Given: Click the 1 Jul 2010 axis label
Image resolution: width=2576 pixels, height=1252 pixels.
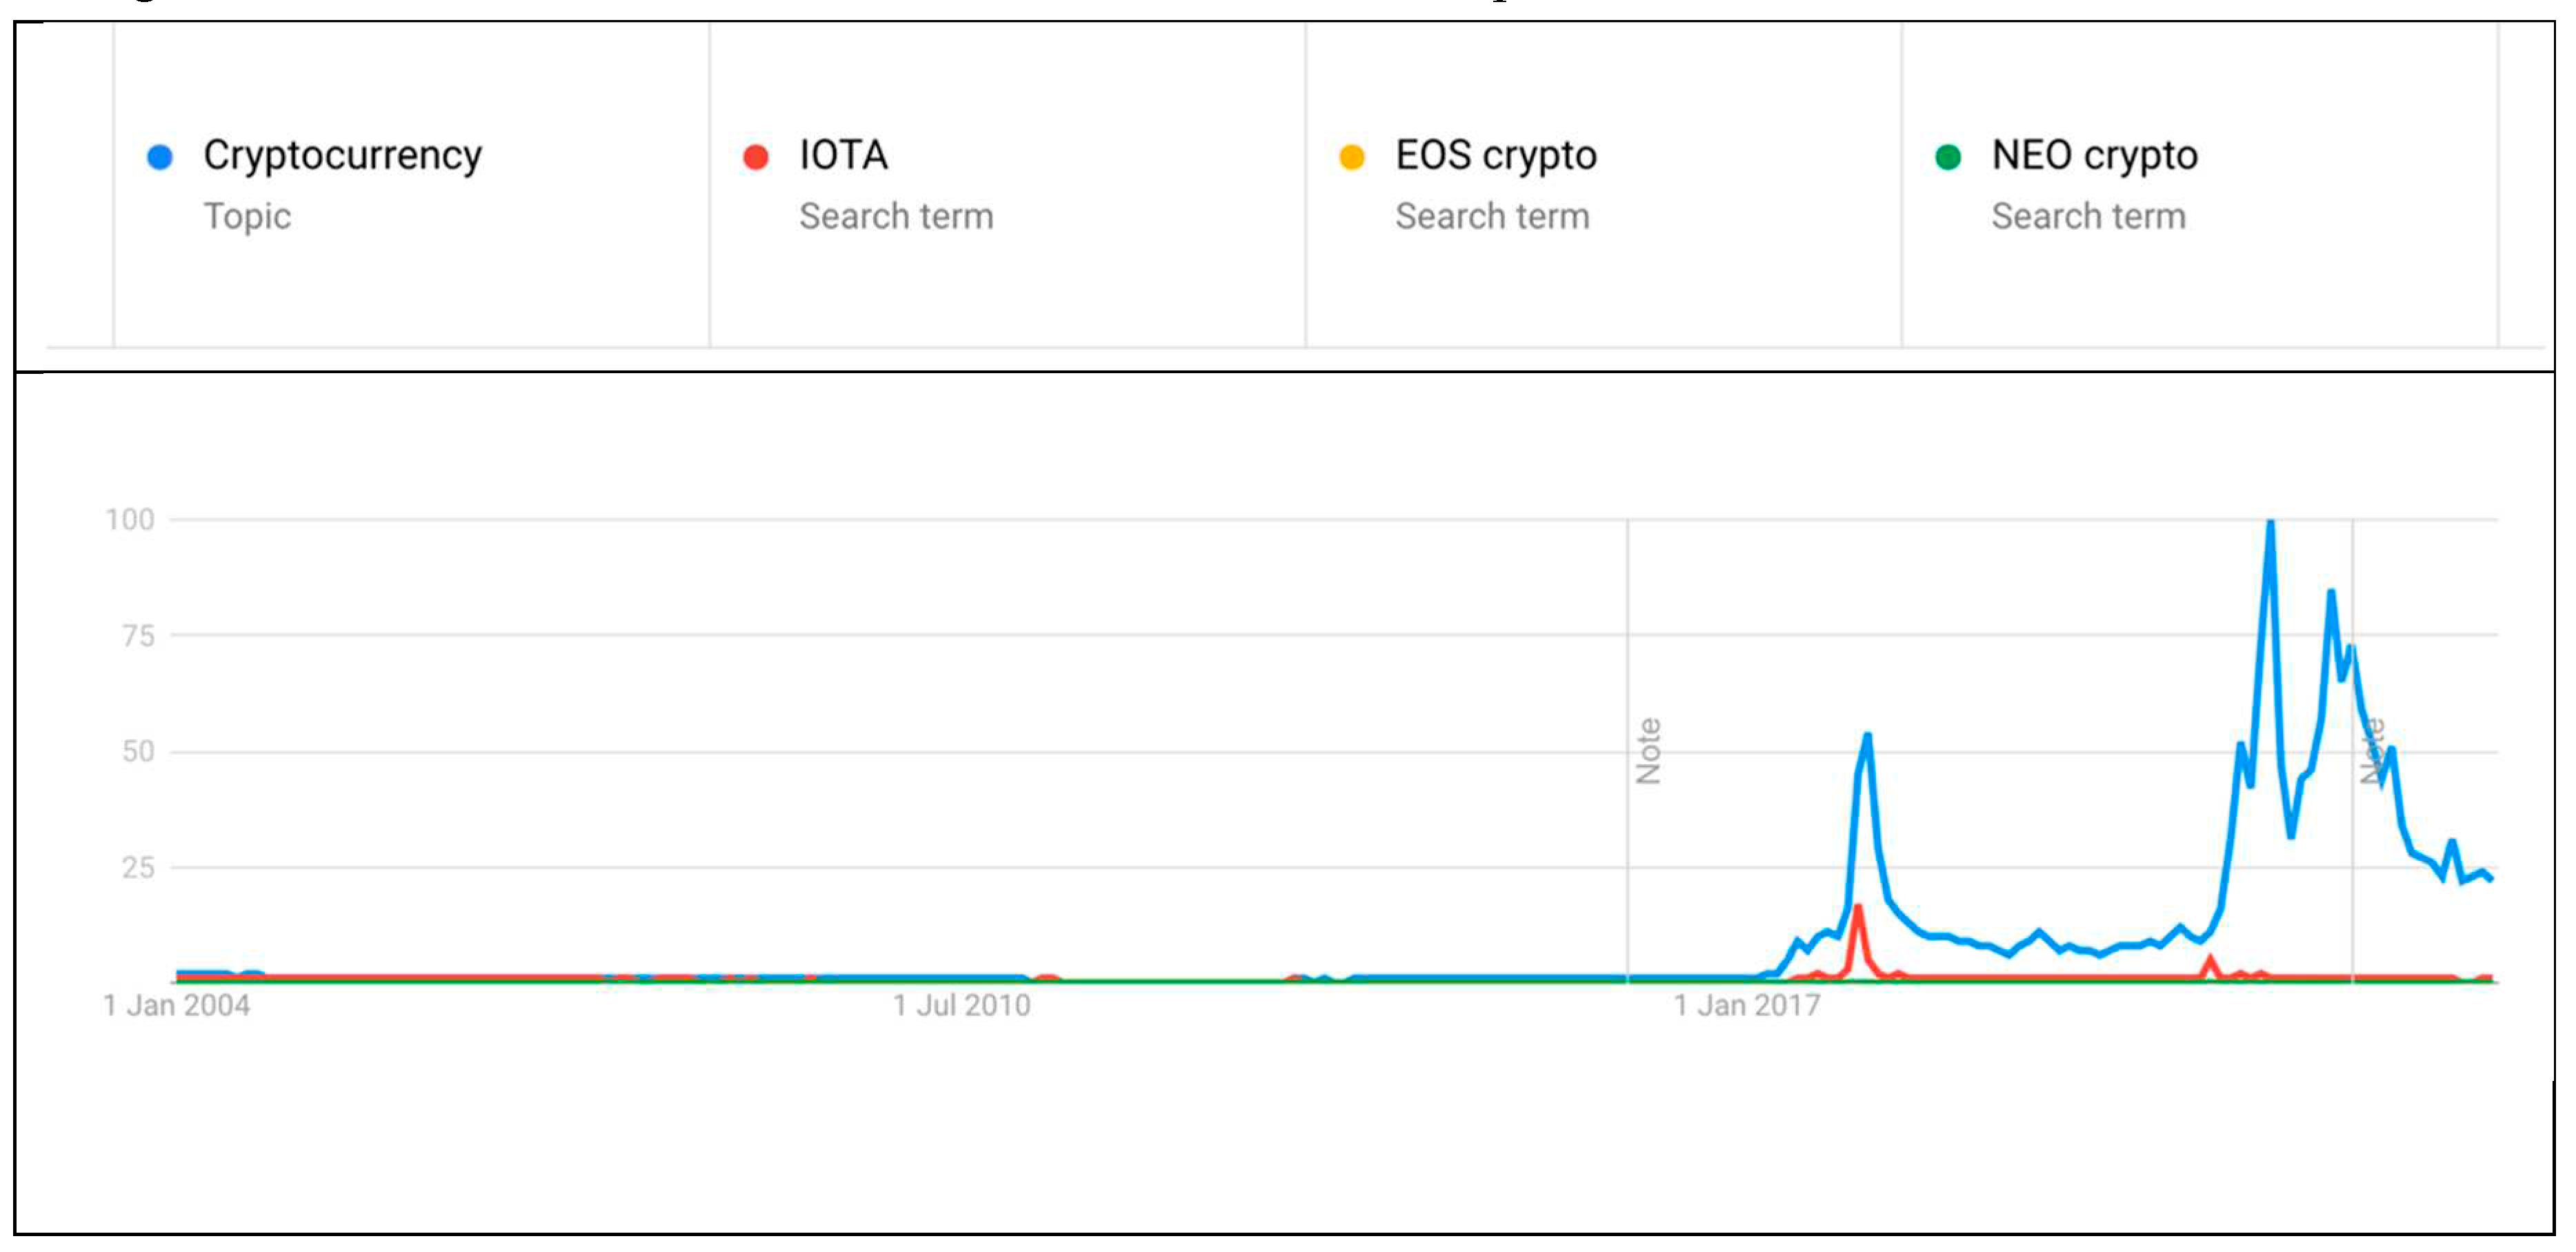Looking at the screenshot, I should click(x=962, y=1005).
